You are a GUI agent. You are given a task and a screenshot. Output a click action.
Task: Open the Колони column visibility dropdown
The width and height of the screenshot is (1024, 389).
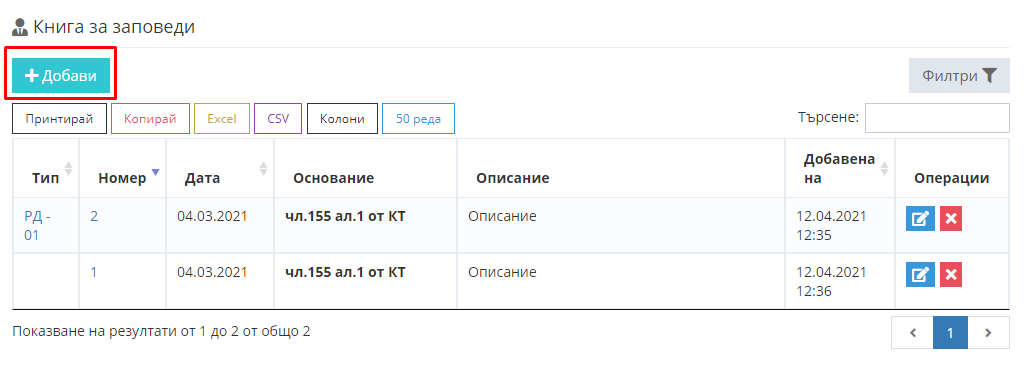pos(342,119)
